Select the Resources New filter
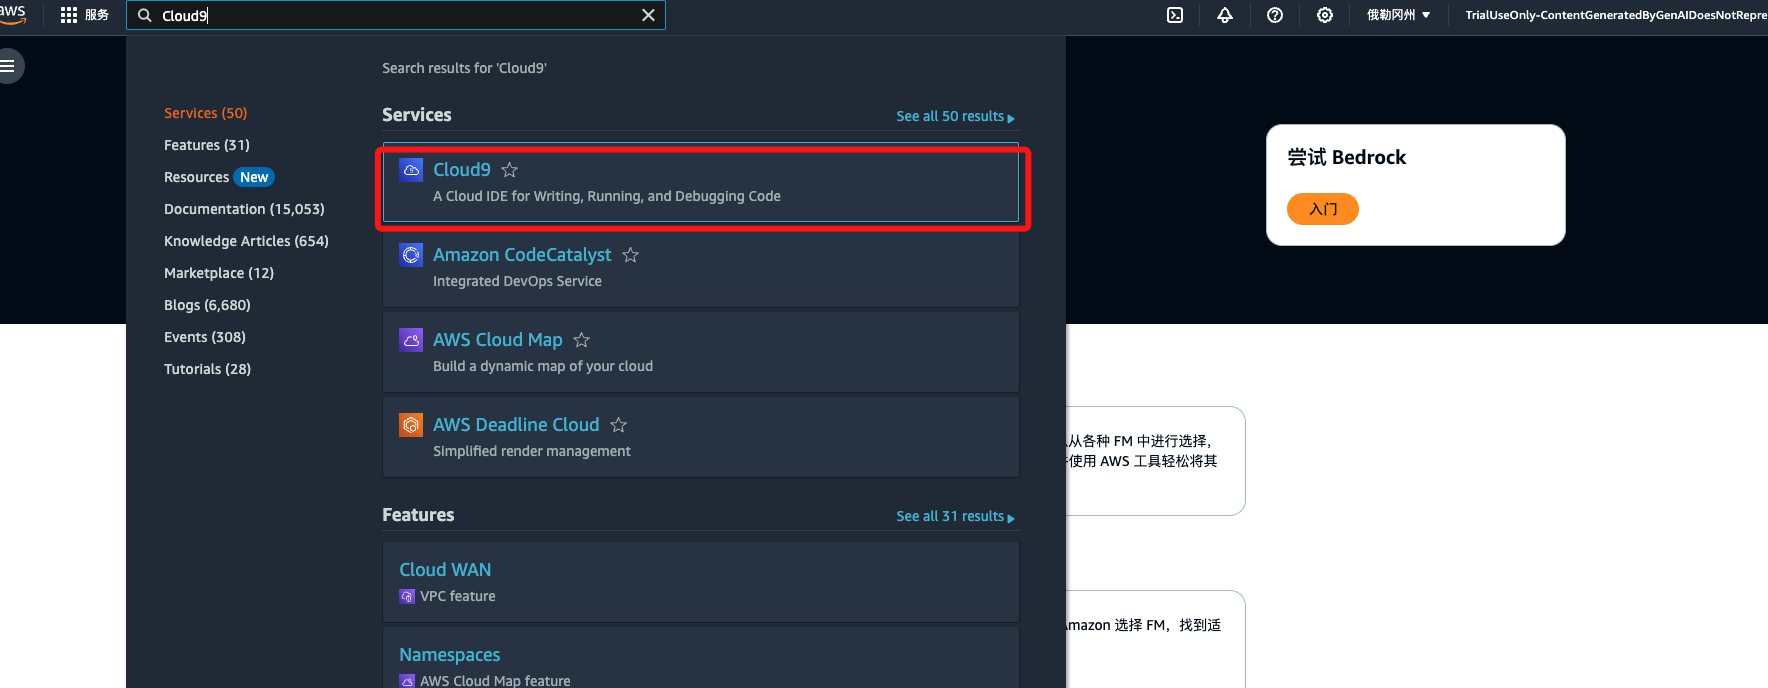Screen dimensions: 1768x688 [219, 177]
